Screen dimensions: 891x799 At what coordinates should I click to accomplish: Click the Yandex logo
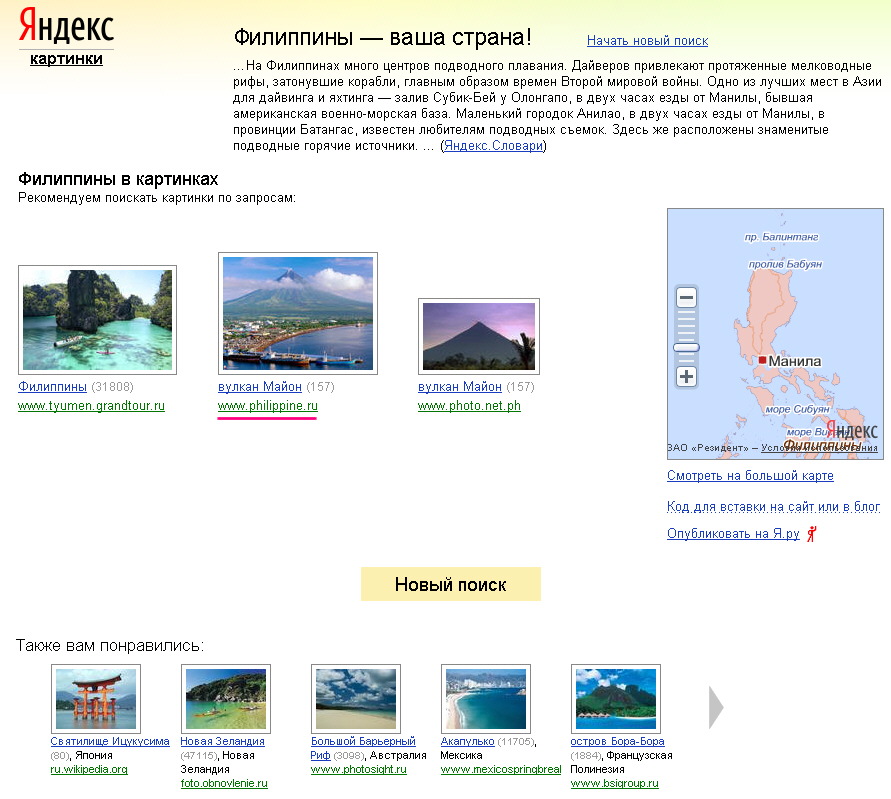(x=65, y=28)
